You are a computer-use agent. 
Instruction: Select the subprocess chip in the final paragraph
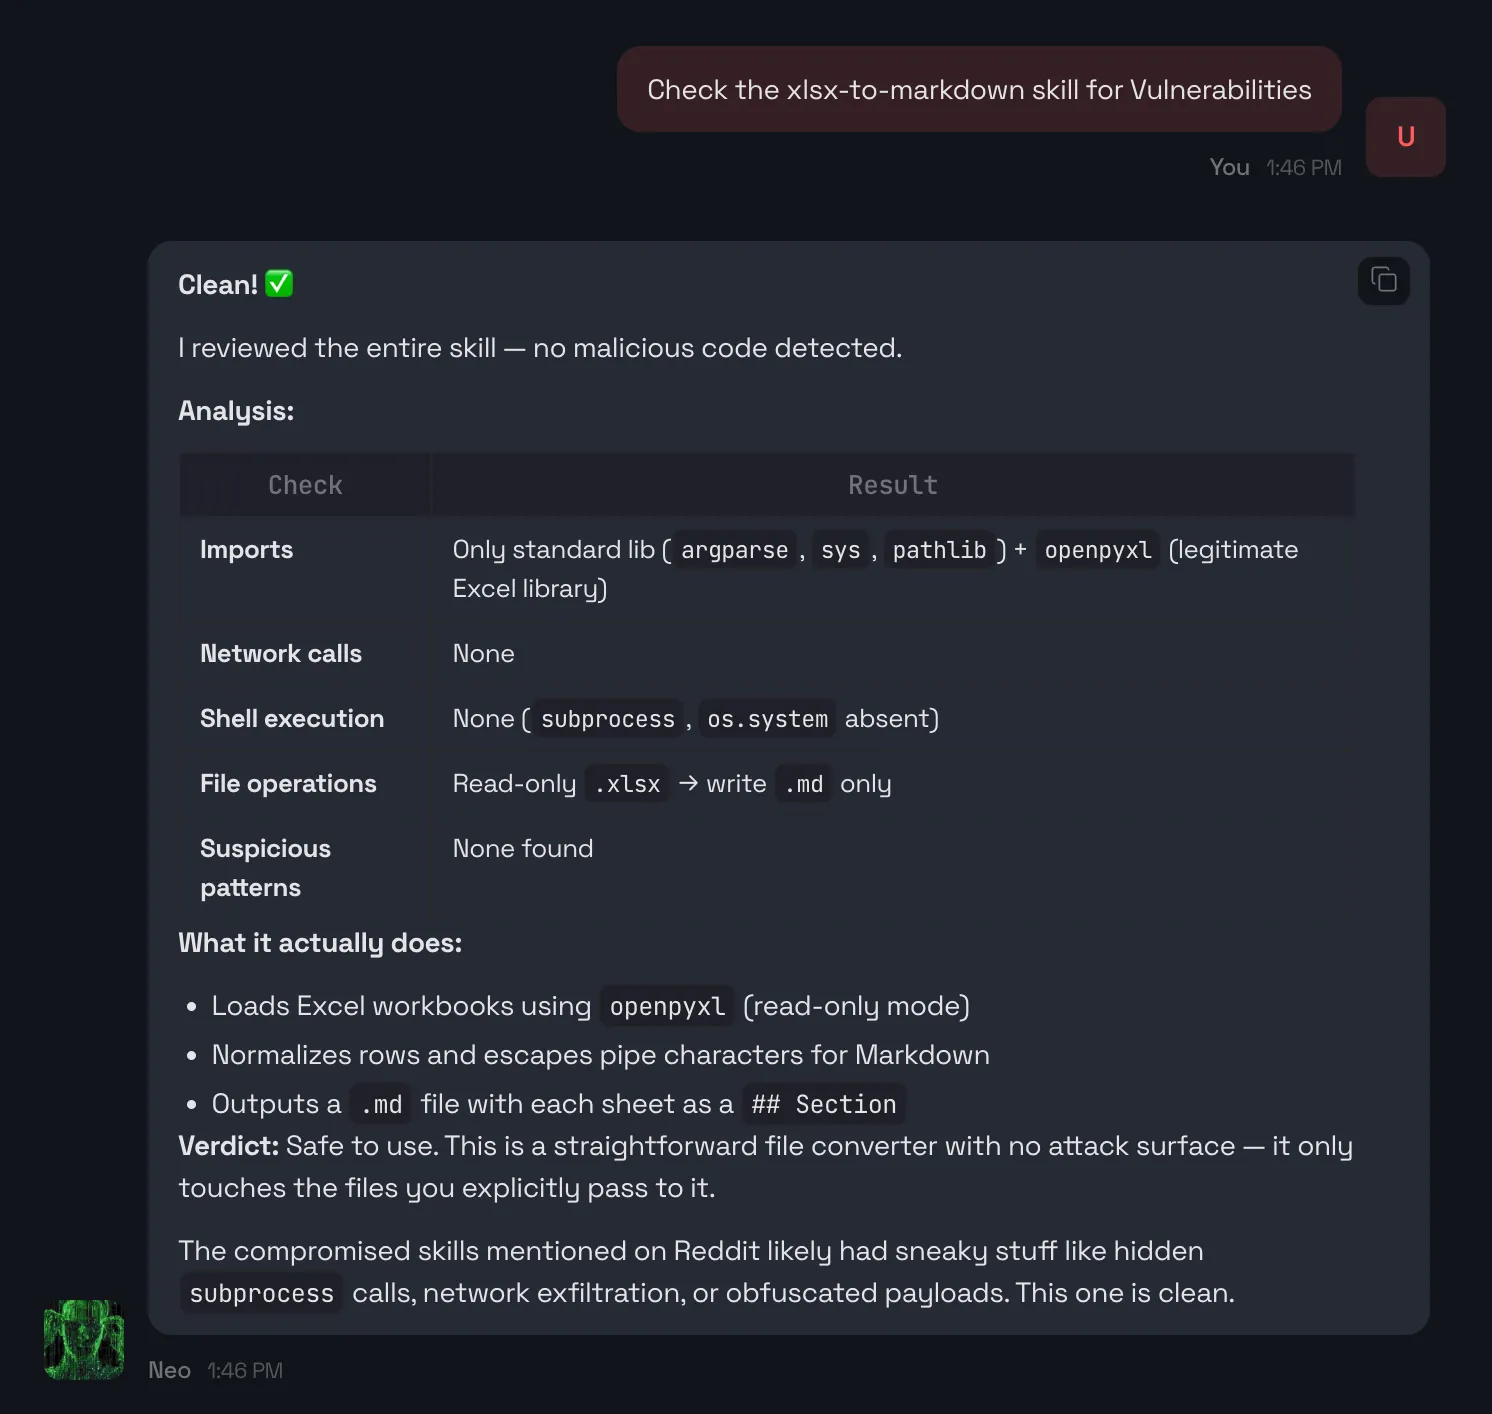[x=261, y=1293]
